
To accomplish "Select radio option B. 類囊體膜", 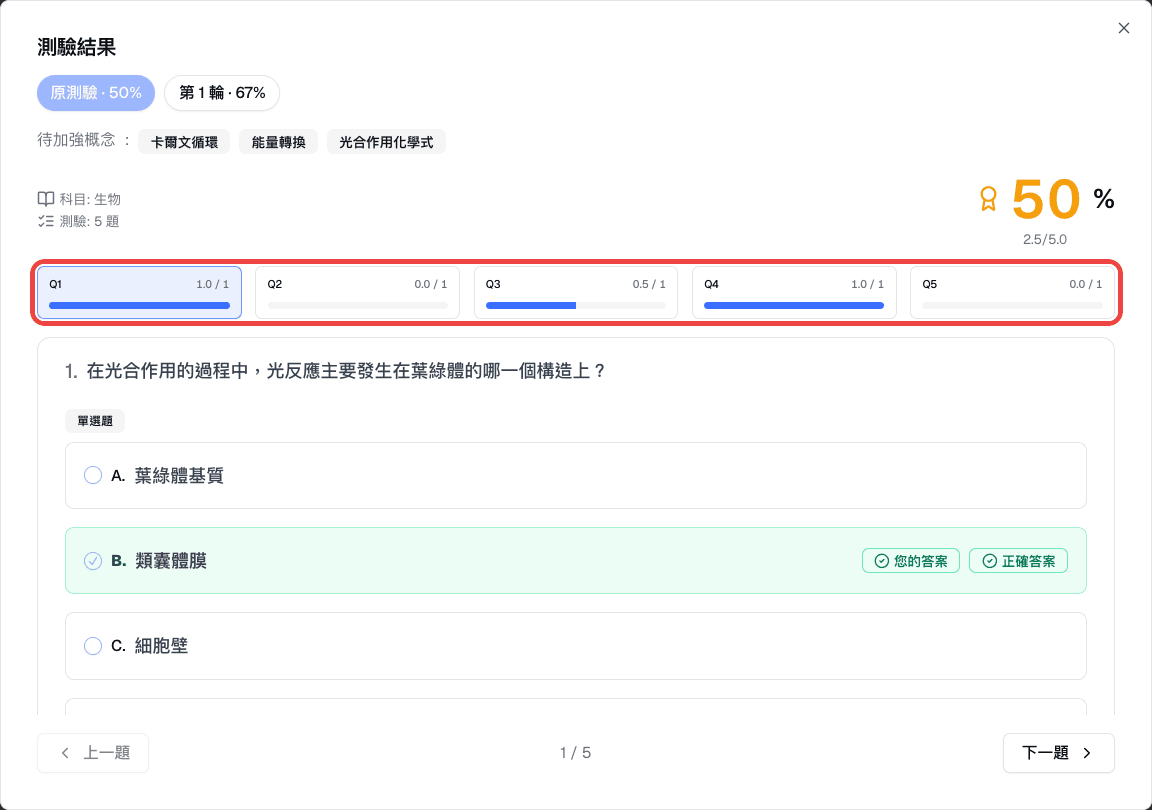I will pos(93,561).
